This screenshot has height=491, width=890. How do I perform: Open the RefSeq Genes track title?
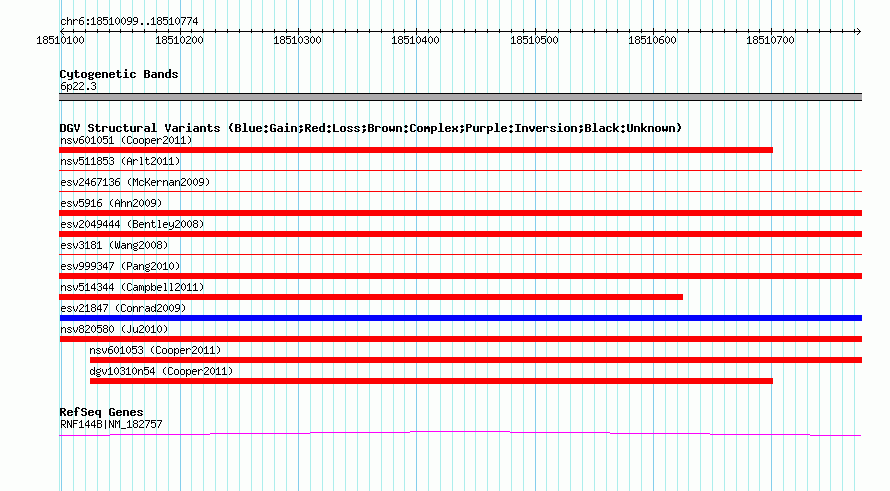(x=101, y=412)
